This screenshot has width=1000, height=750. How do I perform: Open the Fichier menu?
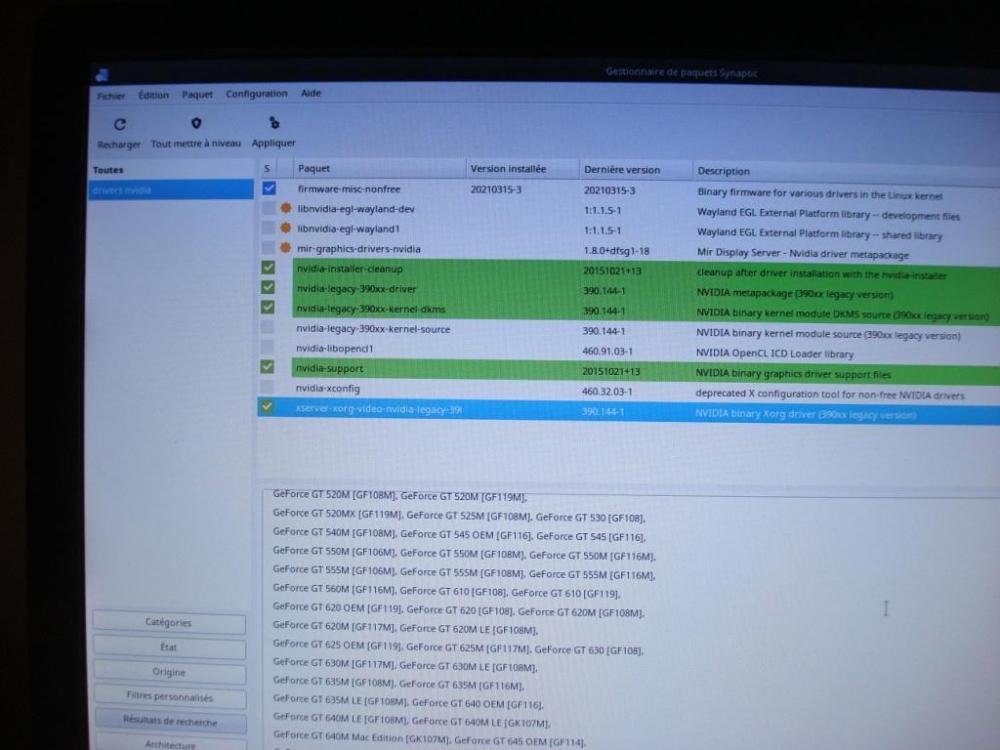(111, 96)
